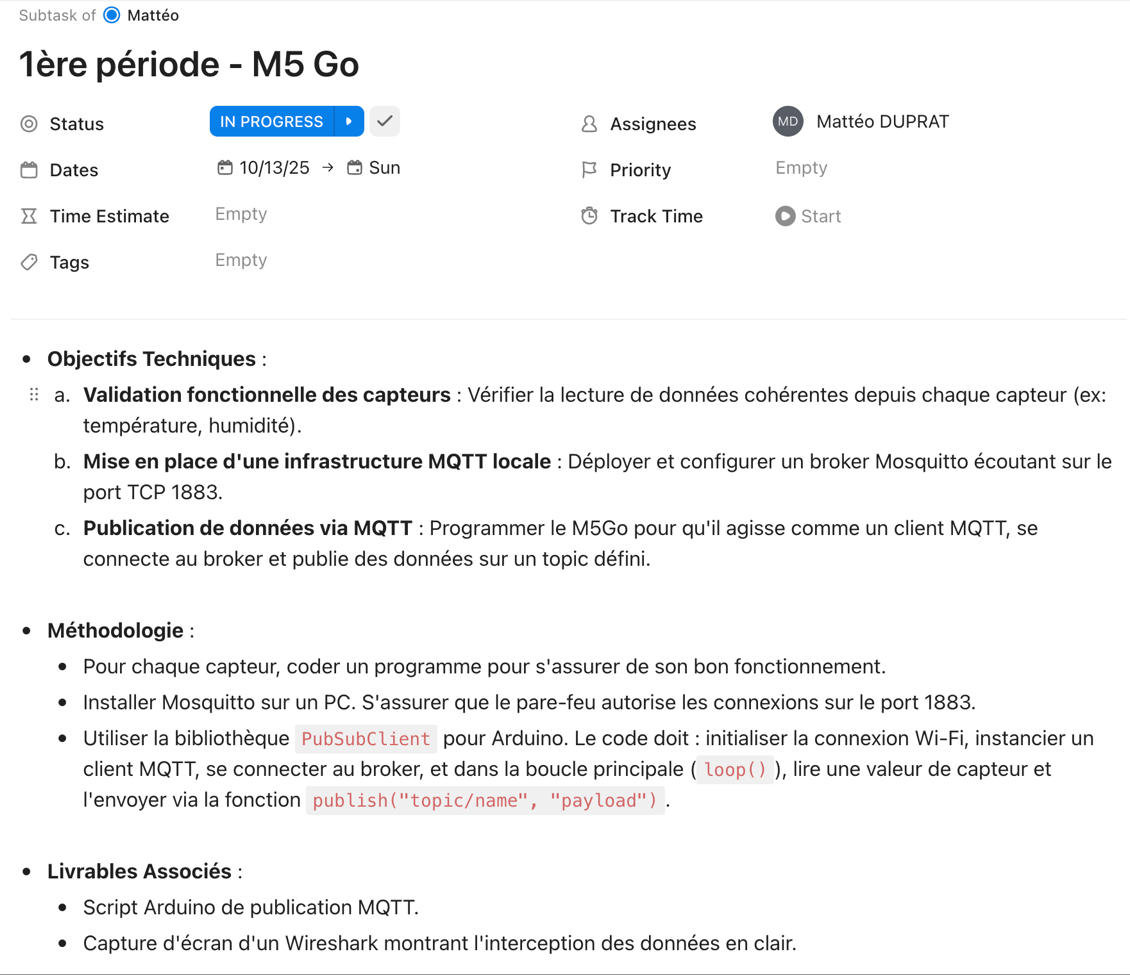
Task: Open the due date 'Sun' picker
Action: point(374,167)
